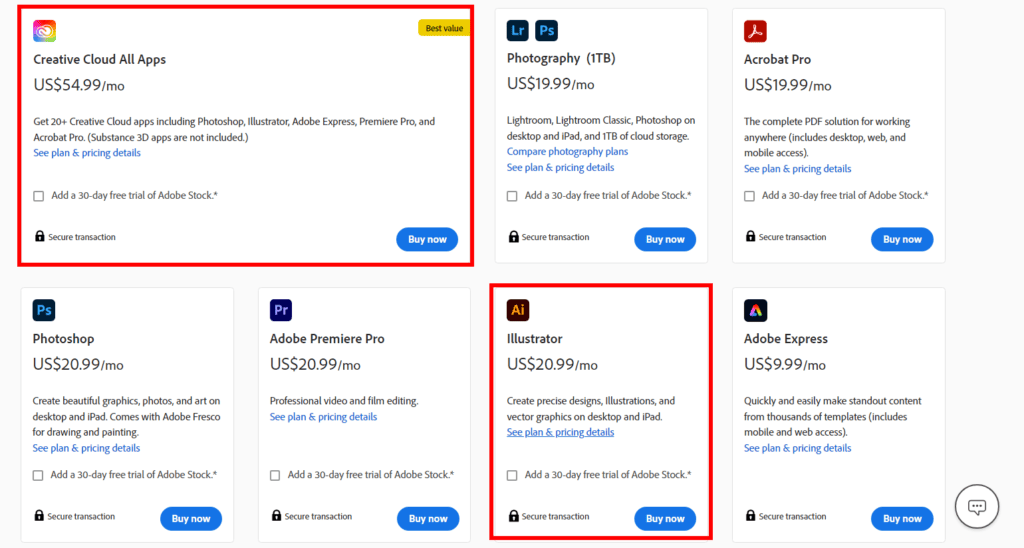Click the Best value yellow badge

pyautogui.click(x=444, y=28)
